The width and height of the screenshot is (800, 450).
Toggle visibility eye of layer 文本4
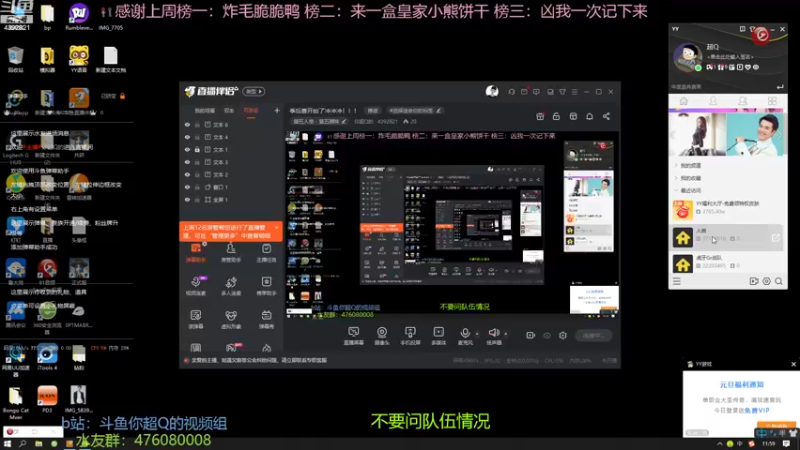point(187,137)
